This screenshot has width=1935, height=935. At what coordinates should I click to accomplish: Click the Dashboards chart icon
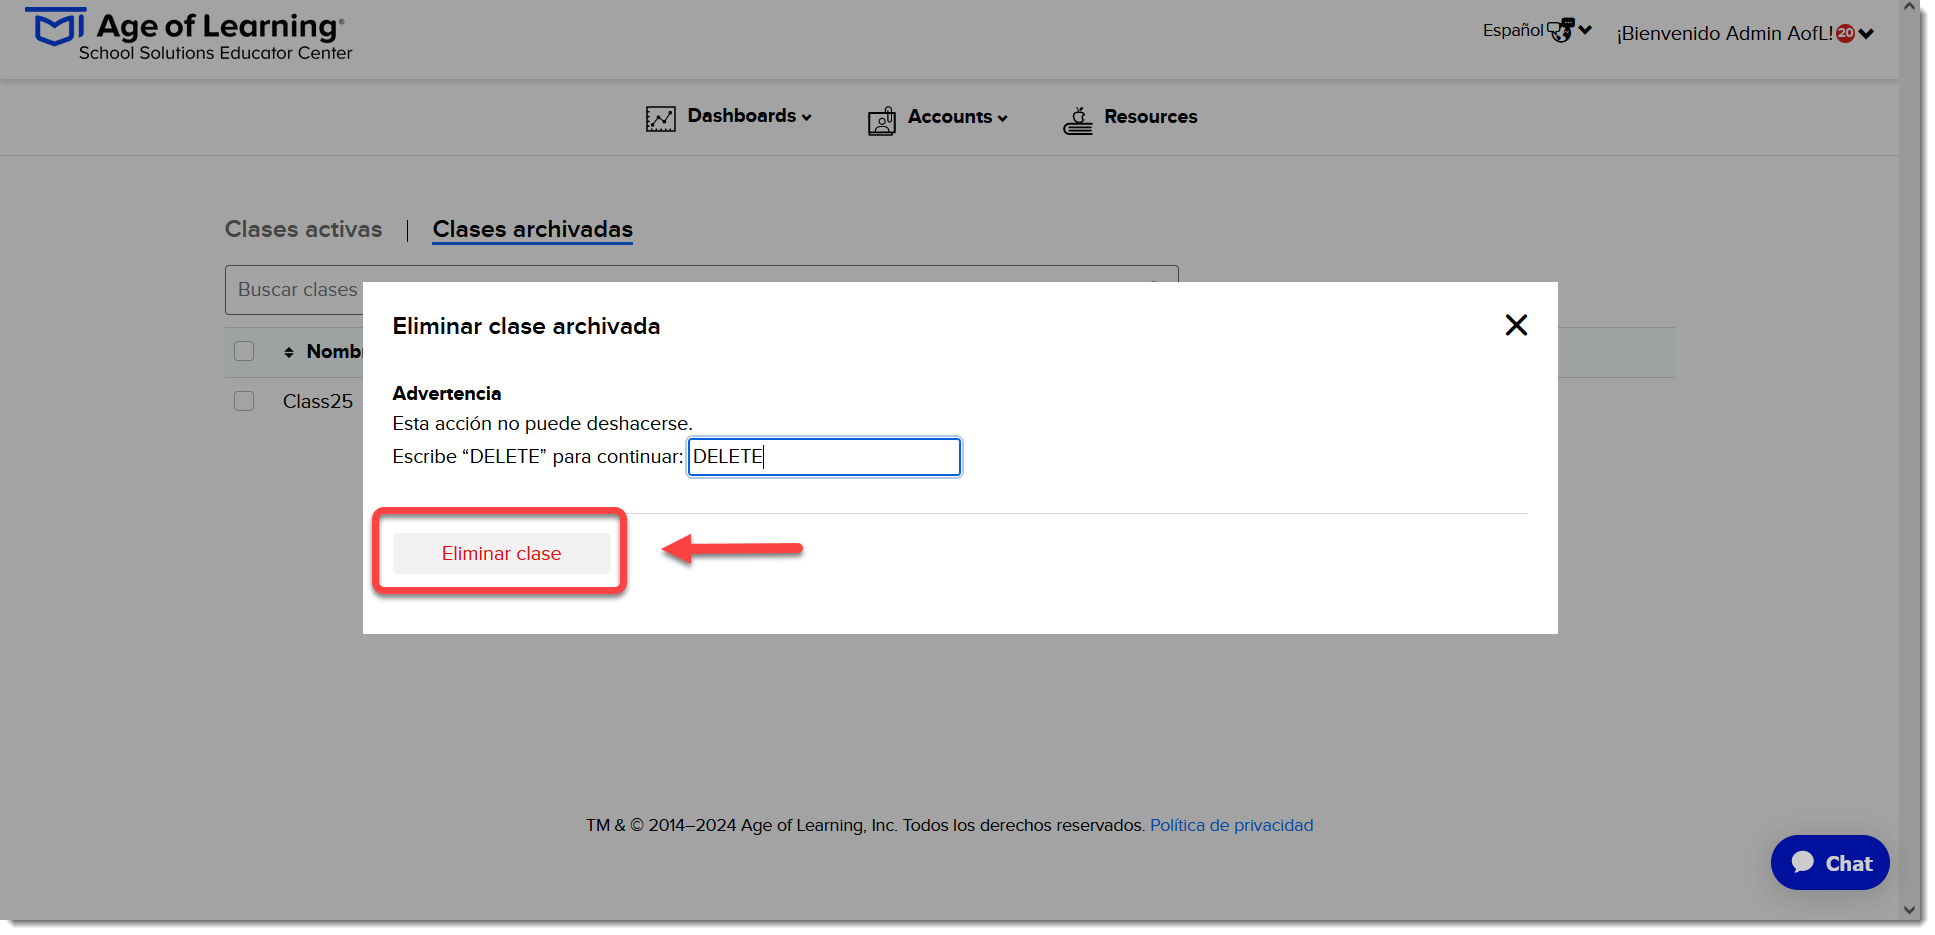pyautogui.click(x=660, y=119)
